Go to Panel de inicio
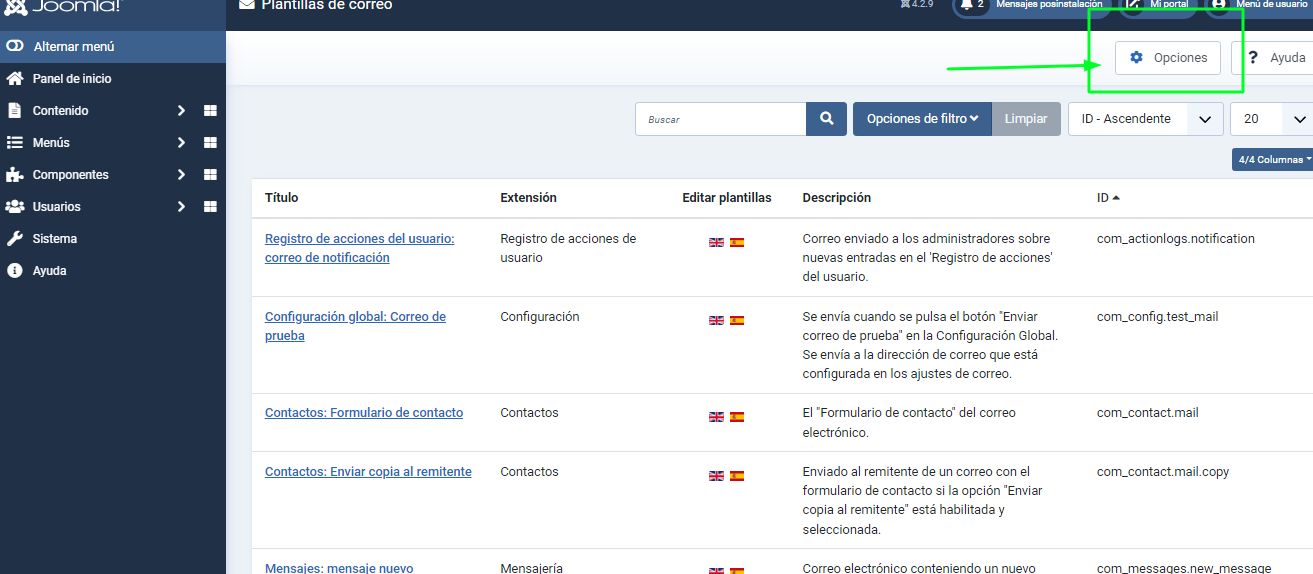The height and width of the screenshot is (574, 1313). [x=71, y=79]
